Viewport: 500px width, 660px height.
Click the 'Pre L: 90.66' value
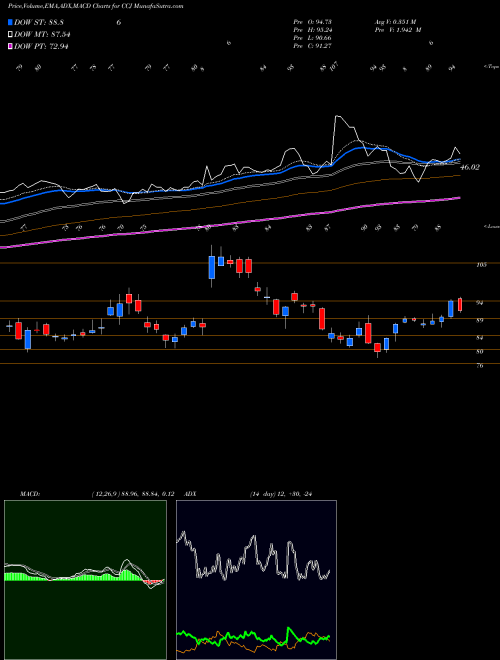tap(313, 38)
